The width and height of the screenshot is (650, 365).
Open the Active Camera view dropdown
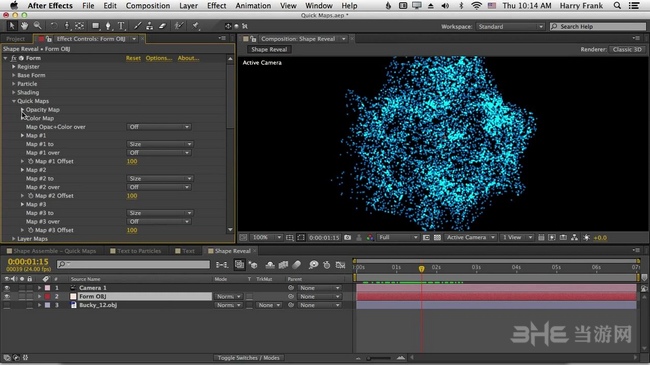[x=471, y=238]
